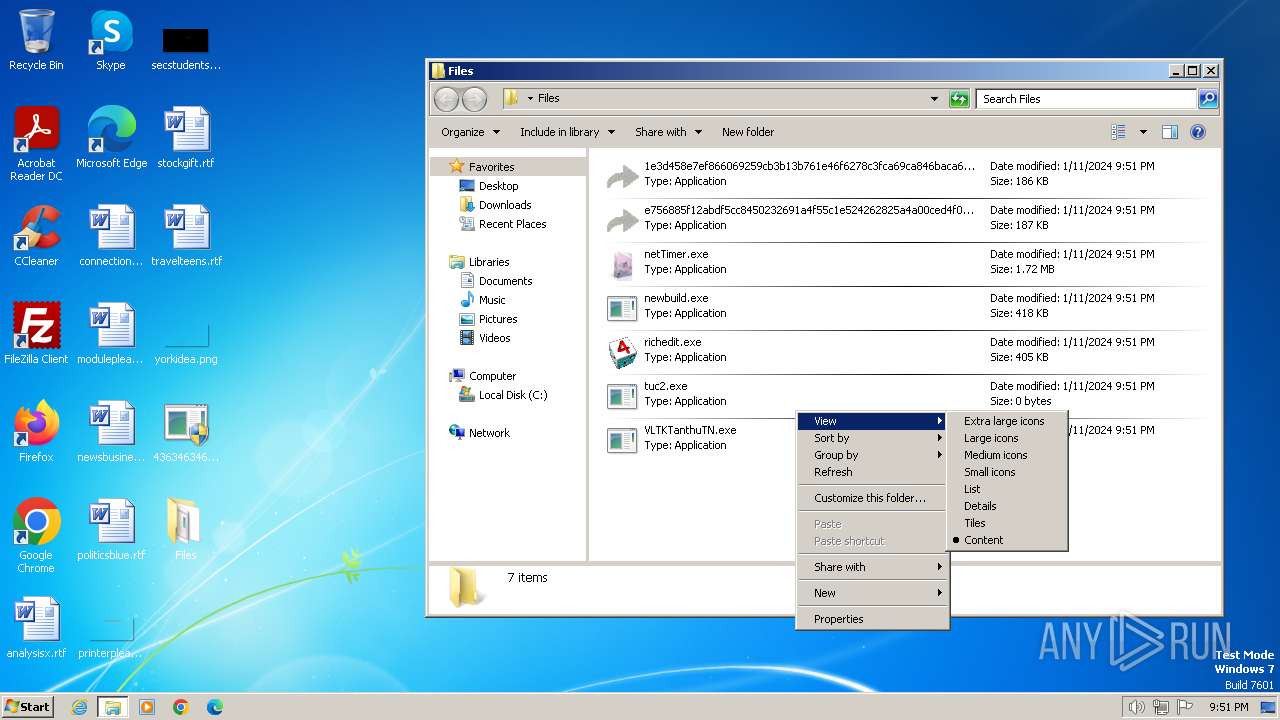Click the Search Files input box
The height and width of the screenshot is (720, 1280).
(x=1086, y=99)
